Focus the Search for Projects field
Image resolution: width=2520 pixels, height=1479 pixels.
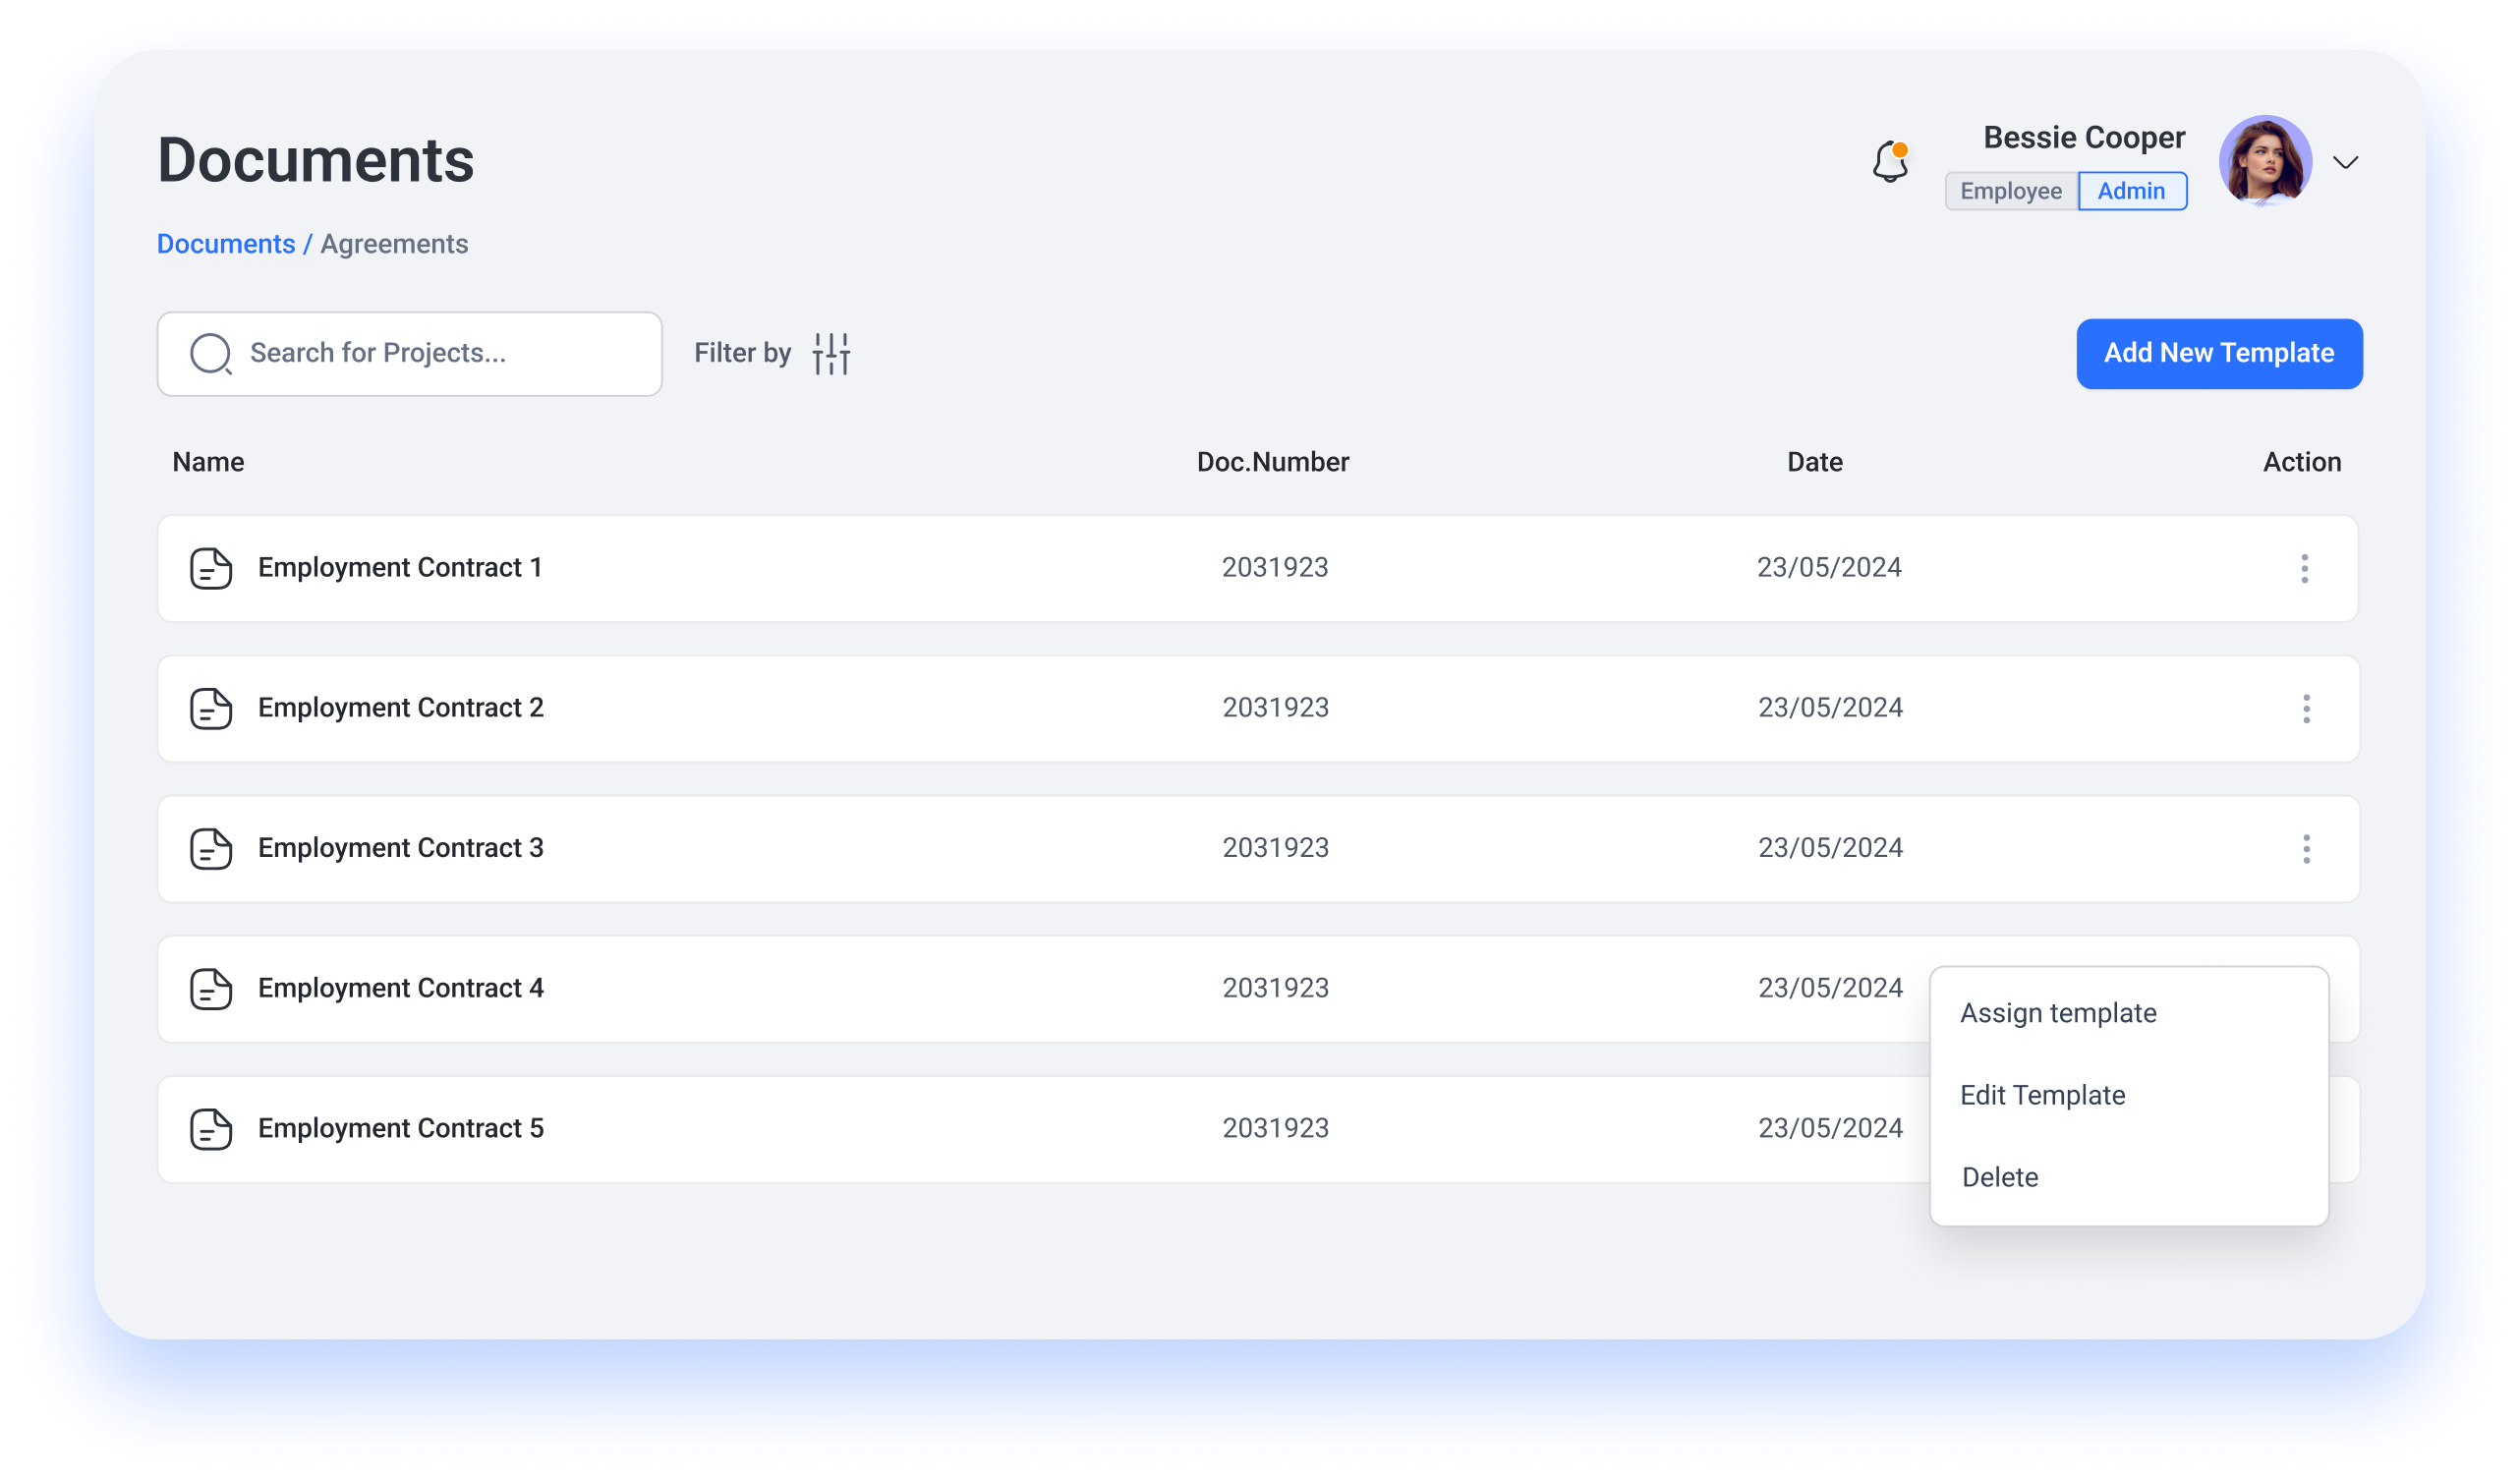point(410,354)
